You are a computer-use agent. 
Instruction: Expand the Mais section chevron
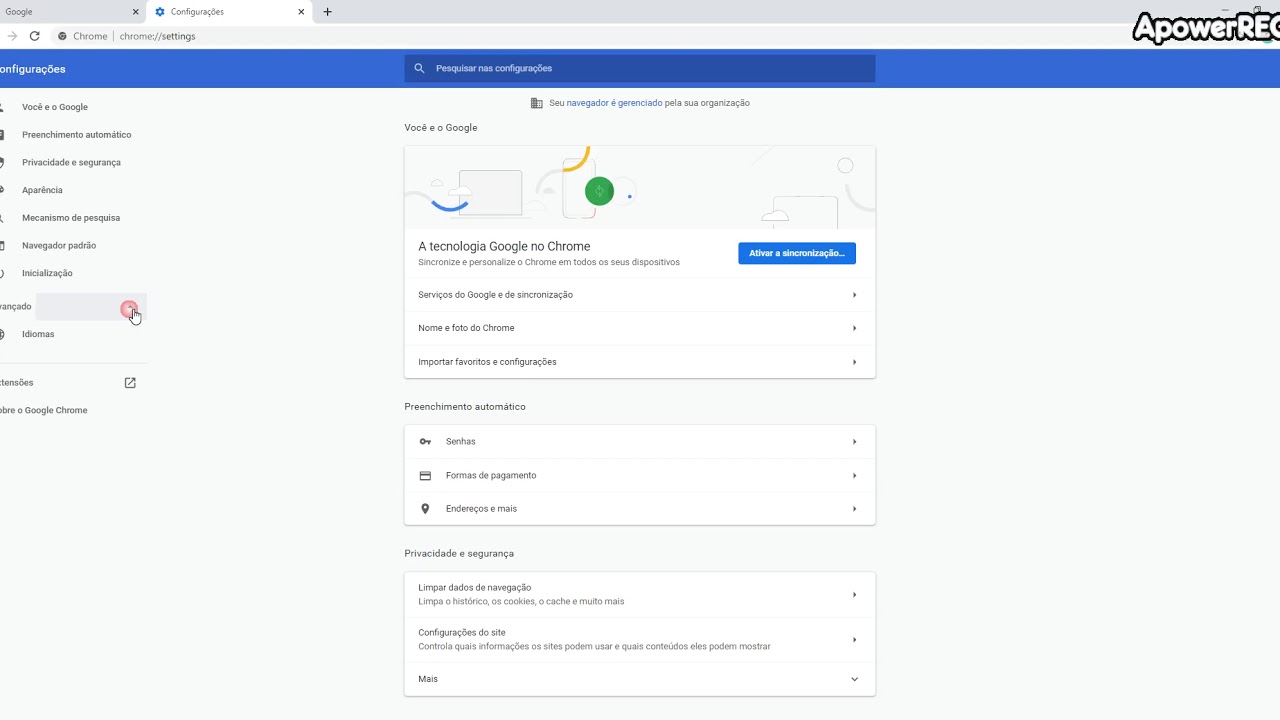click(854, 679)
